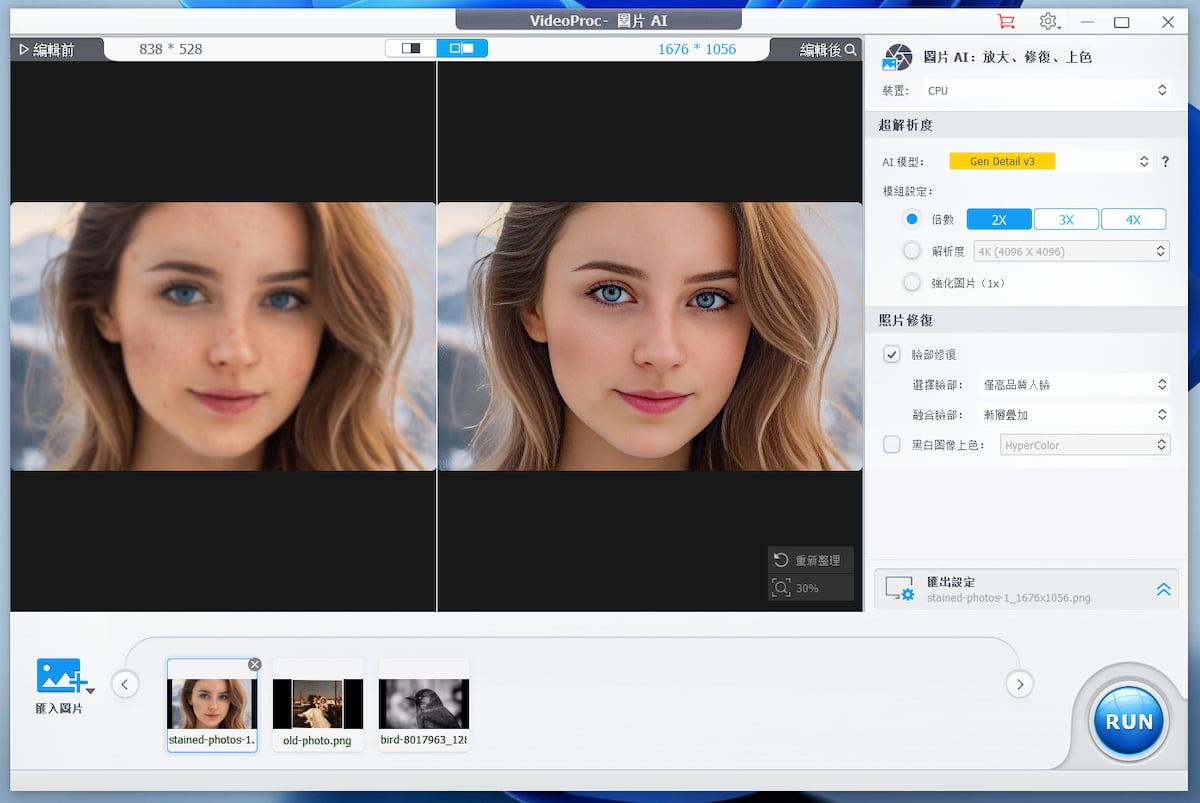Click the RUN button
The height and width of the screenshot is (803, 1200).
click(1127, 720)
